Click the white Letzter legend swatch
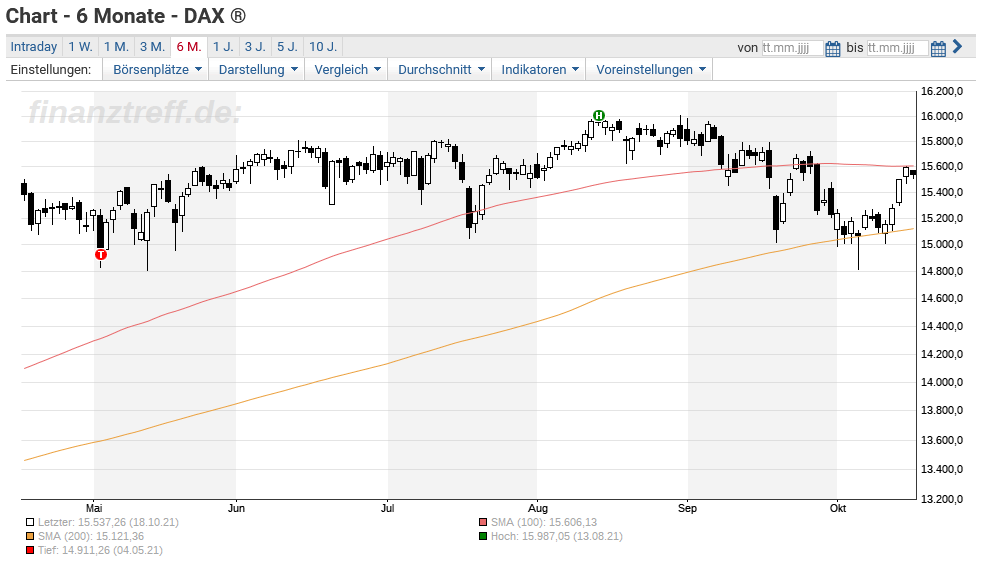The width and height of the screenshot is (985, 569). (x=30, y=522)
